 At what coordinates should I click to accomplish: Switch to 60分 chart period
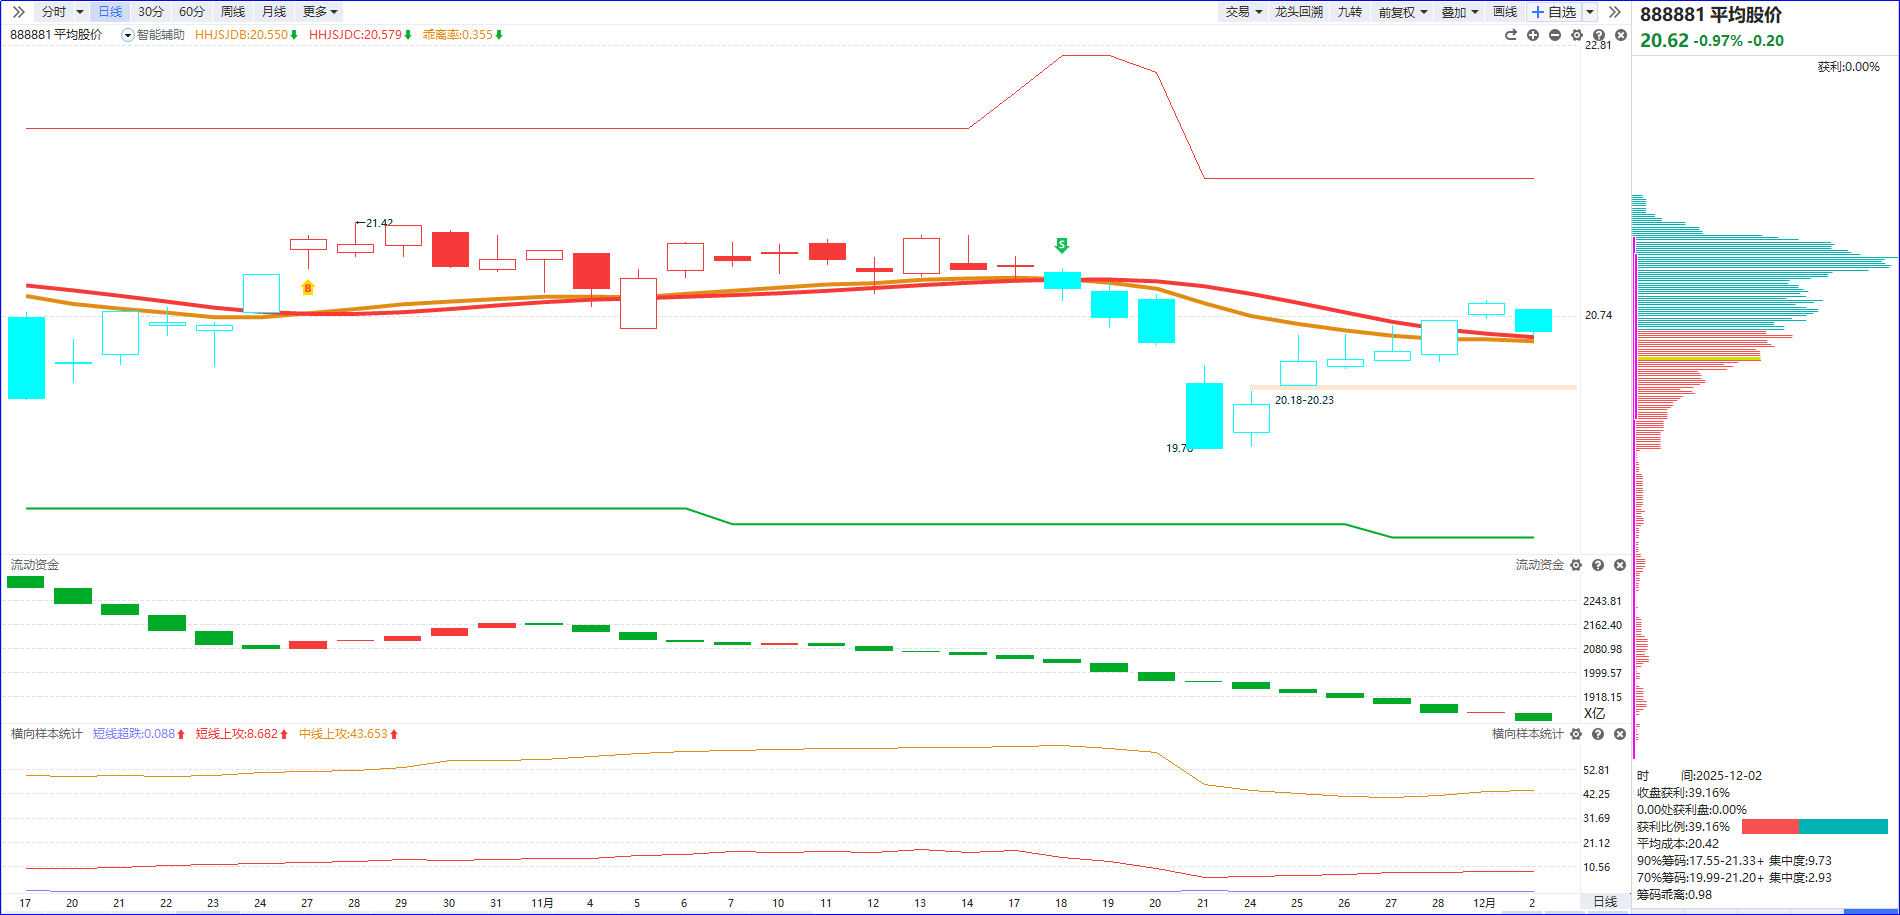(192, 12)
